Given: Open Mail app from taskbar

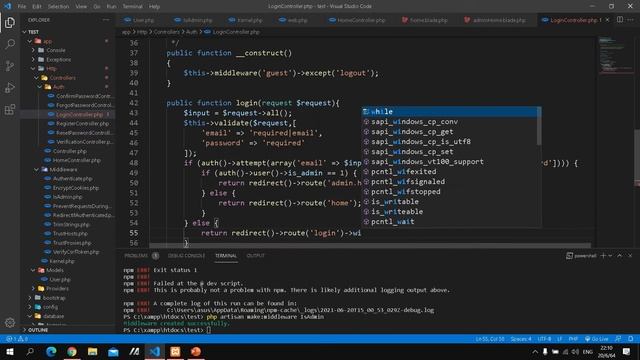Looking at the screenshot, I should [x=113, y=351].
